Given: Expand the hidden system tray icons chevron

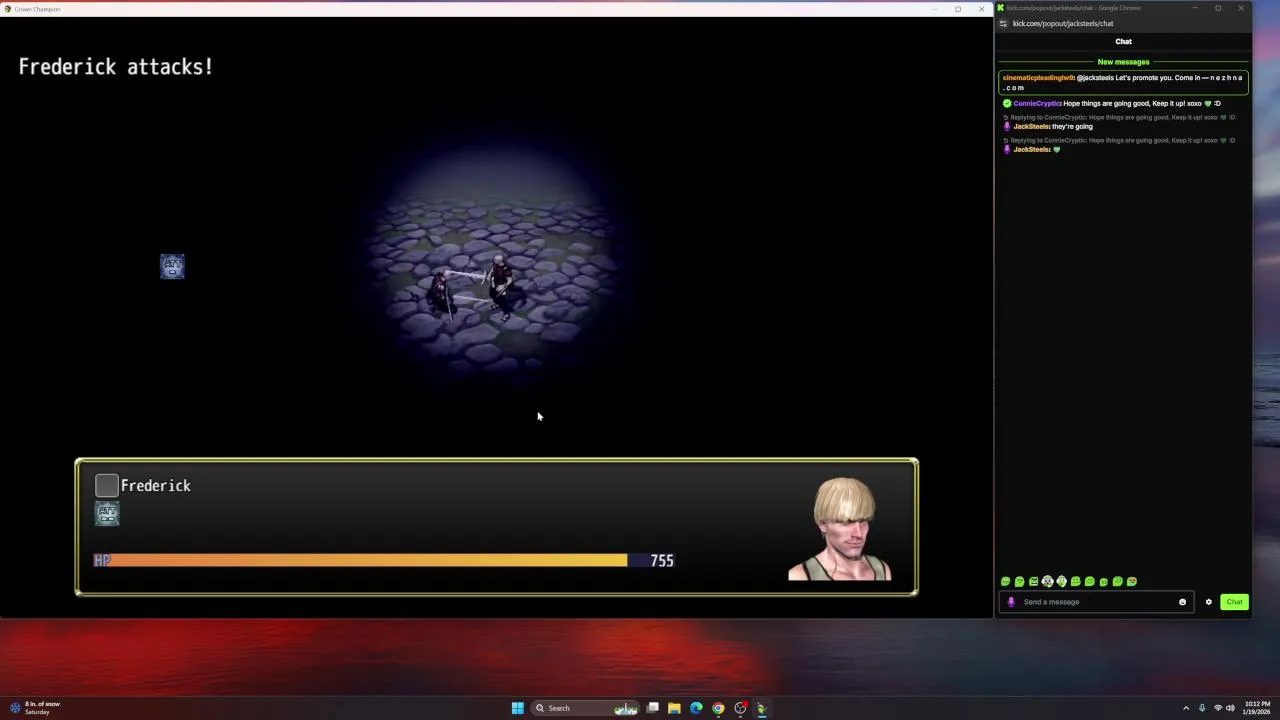Looking at the screenshot, I should 1186,708.
